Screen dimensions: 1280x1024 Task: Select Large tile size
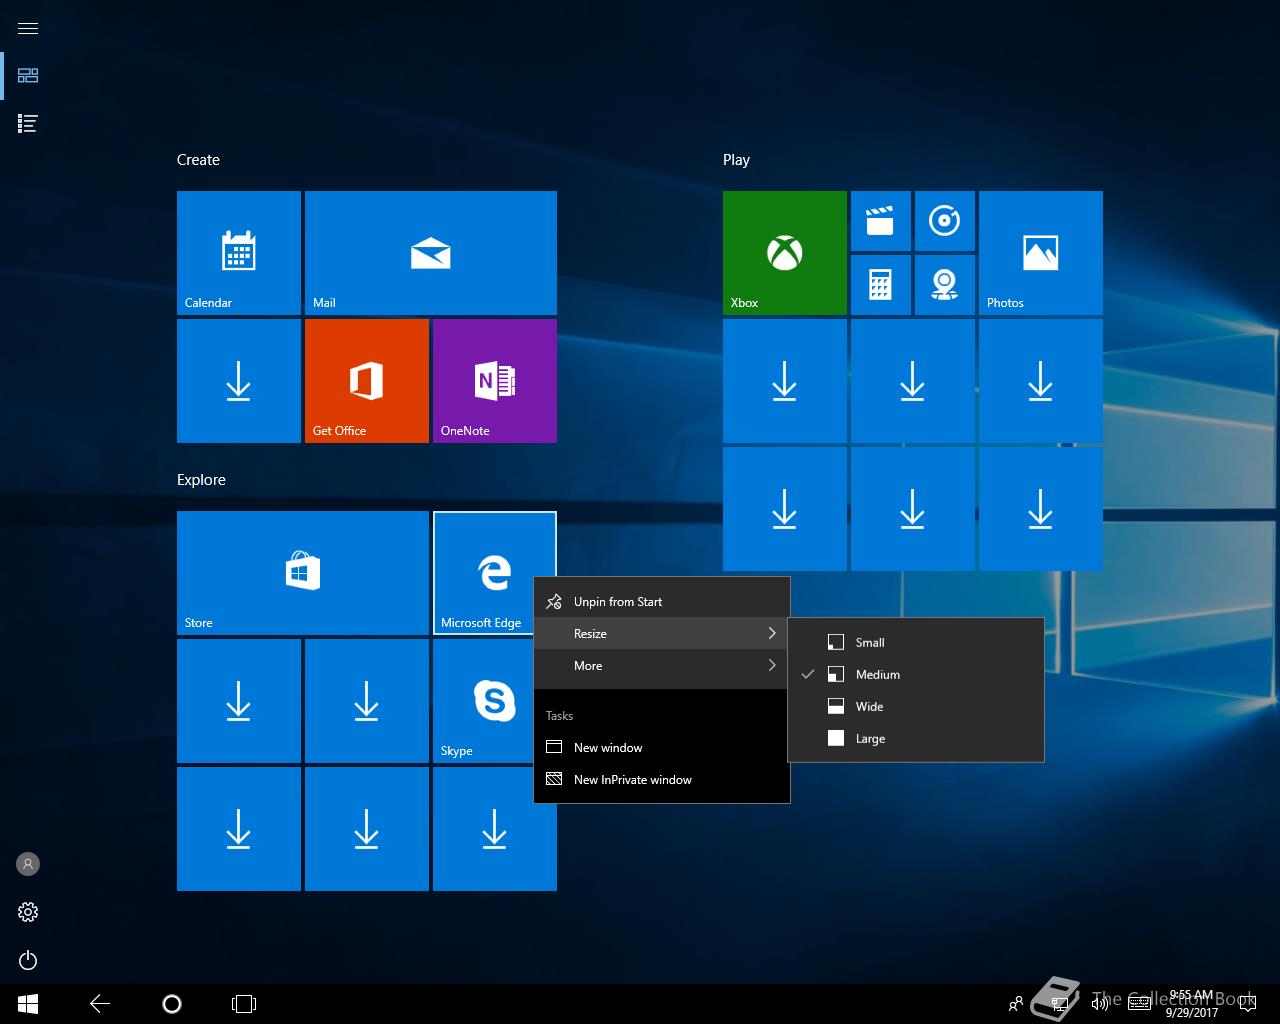(x=916, y=739)
